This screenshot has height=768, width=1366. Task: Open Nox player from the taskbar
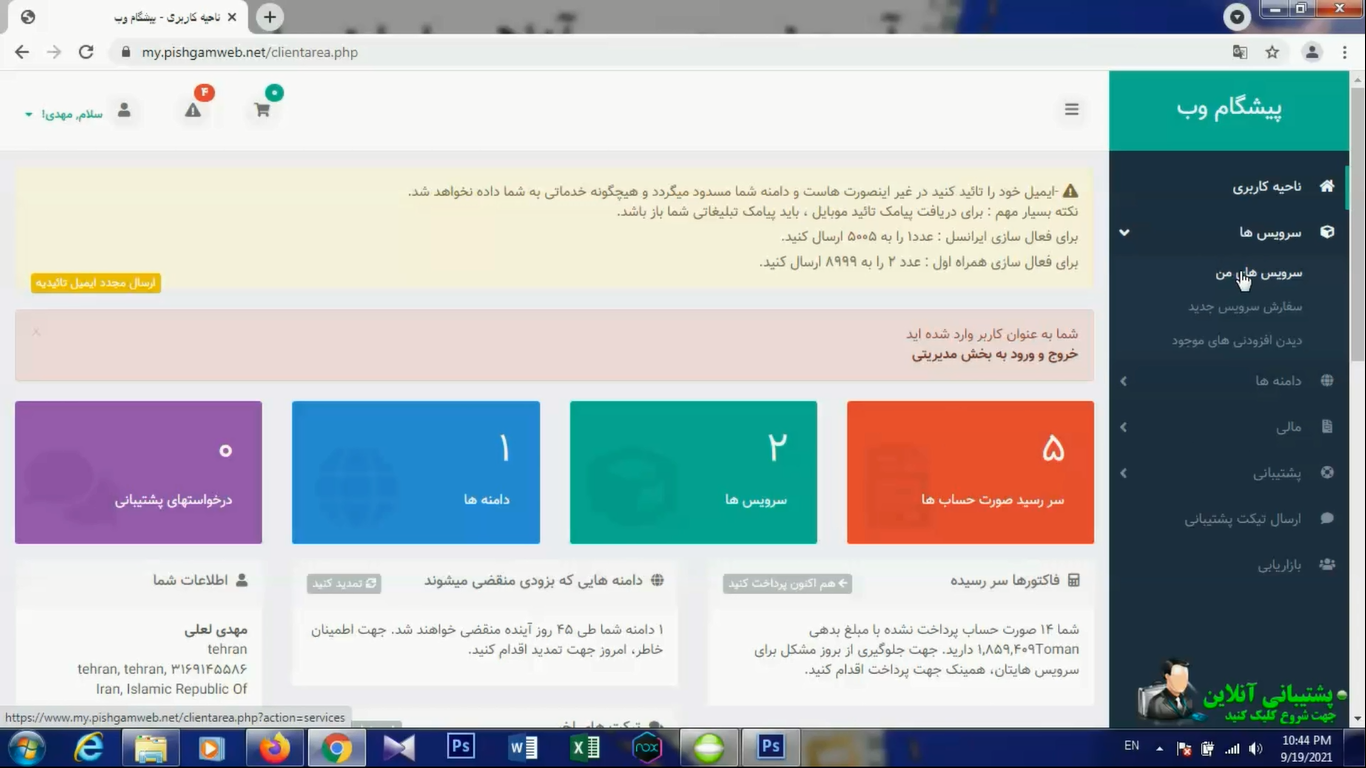647,748
